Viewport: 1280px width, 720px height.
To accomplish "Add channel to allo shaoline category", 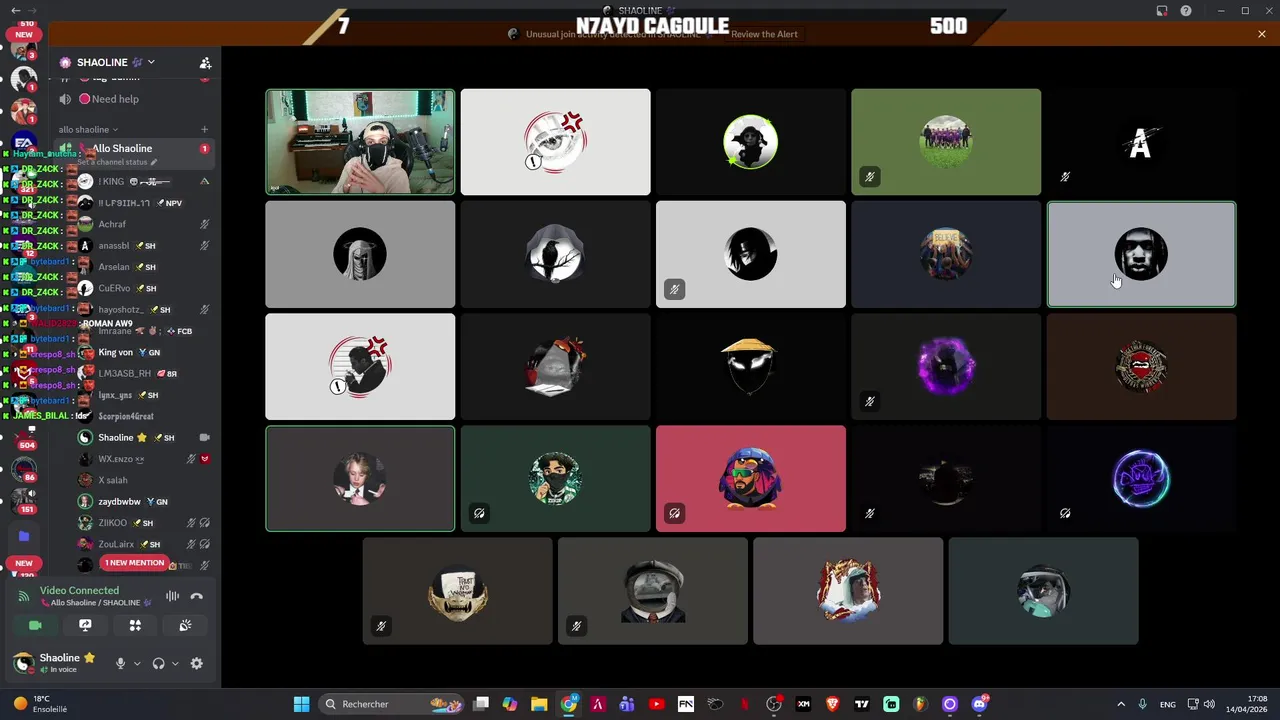I will tap(204, 129).
